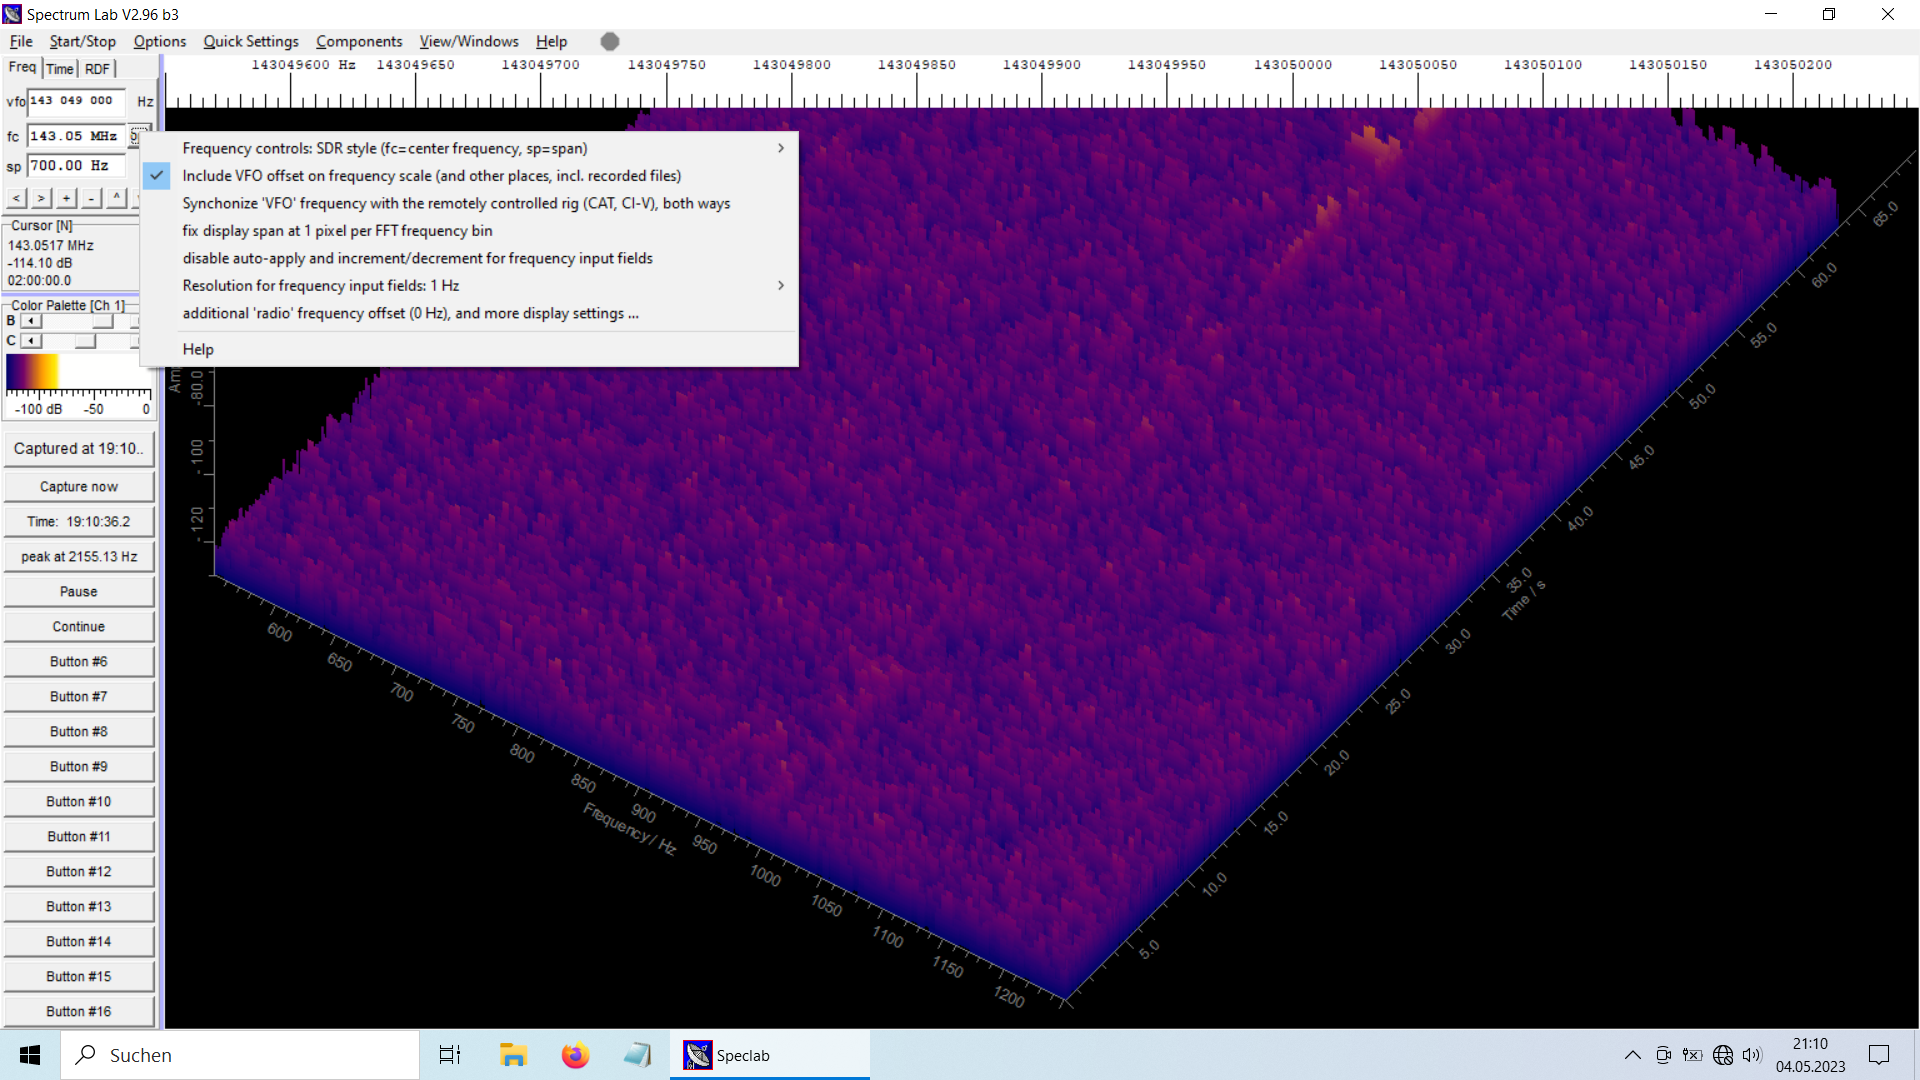Open the View/Windows menu
1920x1080 pixels.
pos(469,41)
